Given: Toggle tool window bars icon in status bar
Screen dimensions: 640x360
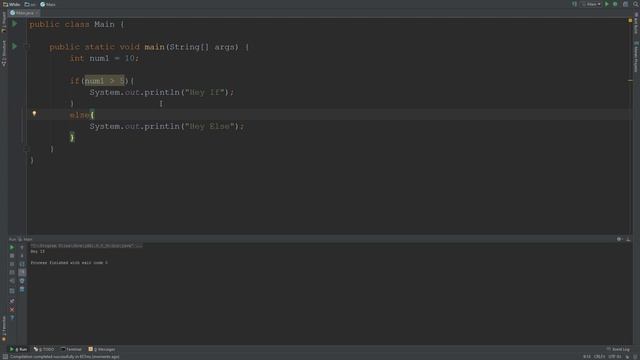Looking at the screenshot, I should pos(5,357).
